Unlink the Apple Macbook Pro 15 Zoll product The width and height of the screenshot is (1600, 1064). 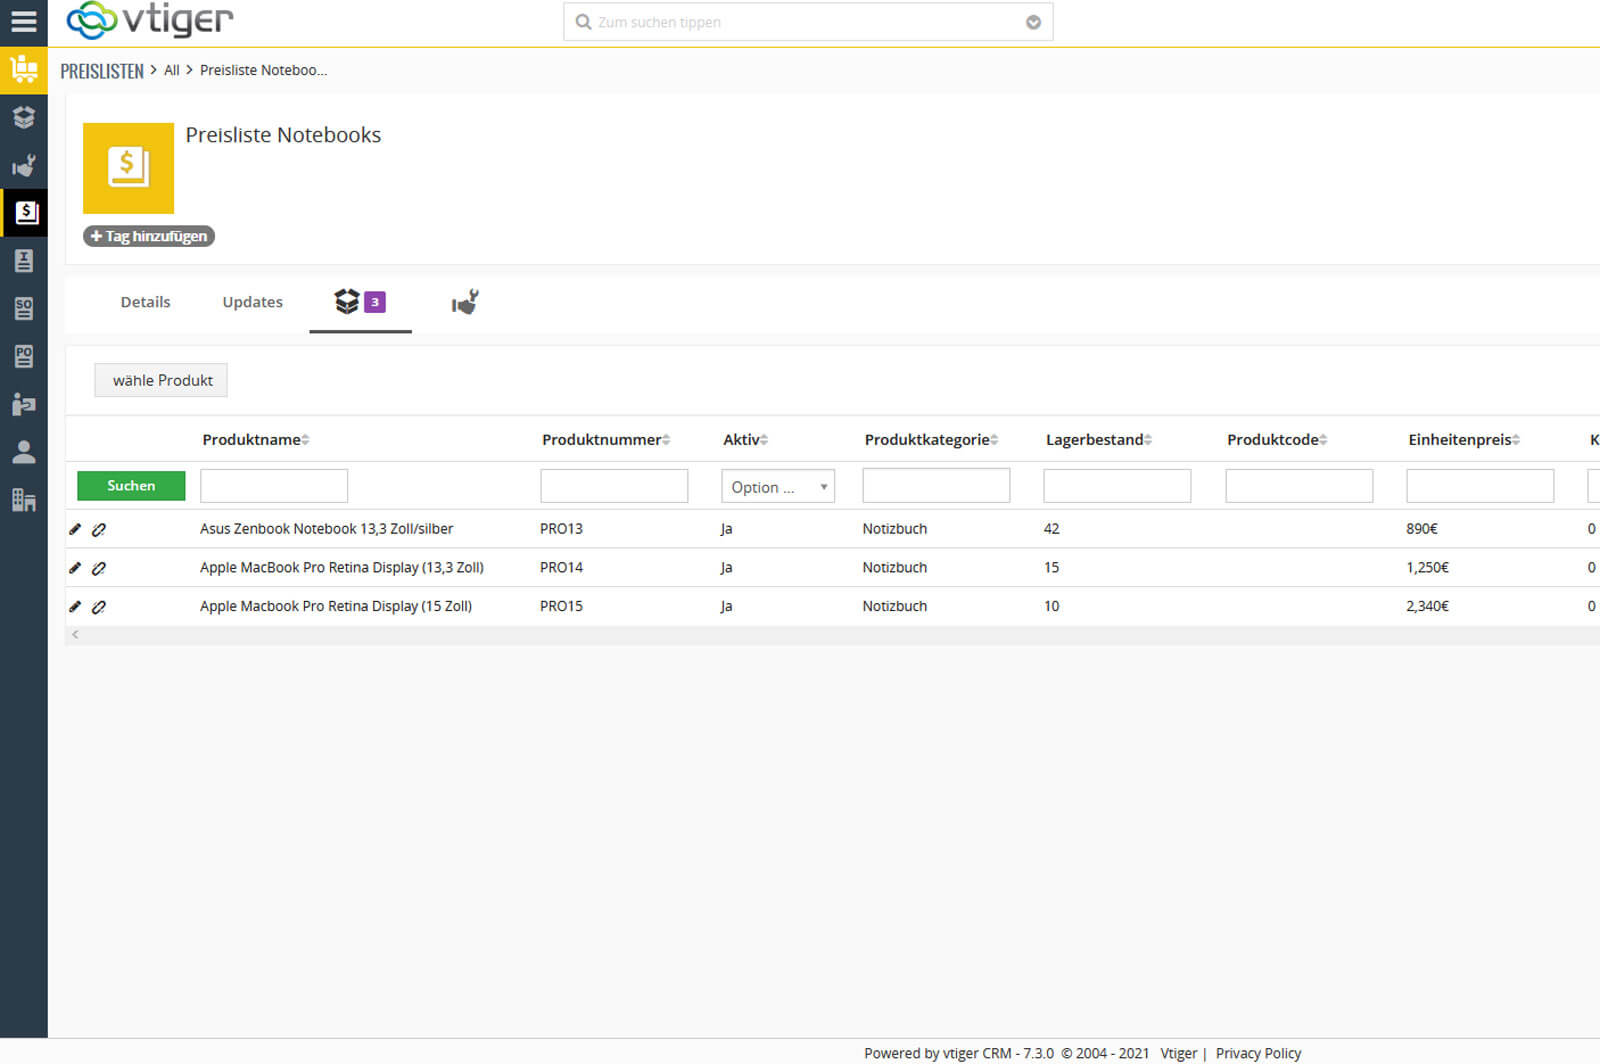pos(99,606)
